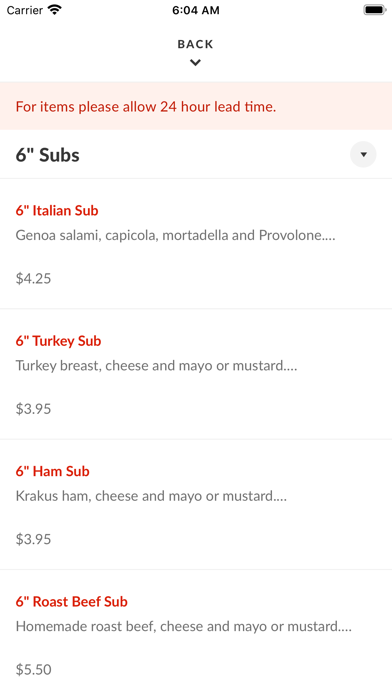Click the $3.95 price under Ham Sub
Viewport: 392px width, 696px height.
33,539
